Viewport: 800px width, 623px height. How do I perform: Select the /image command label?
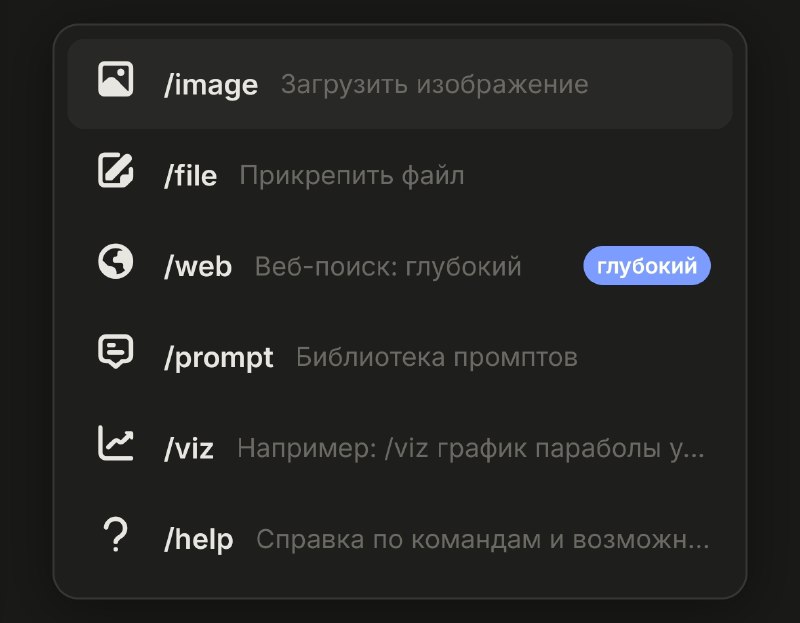pyautogui.click(x=211, y=85)
